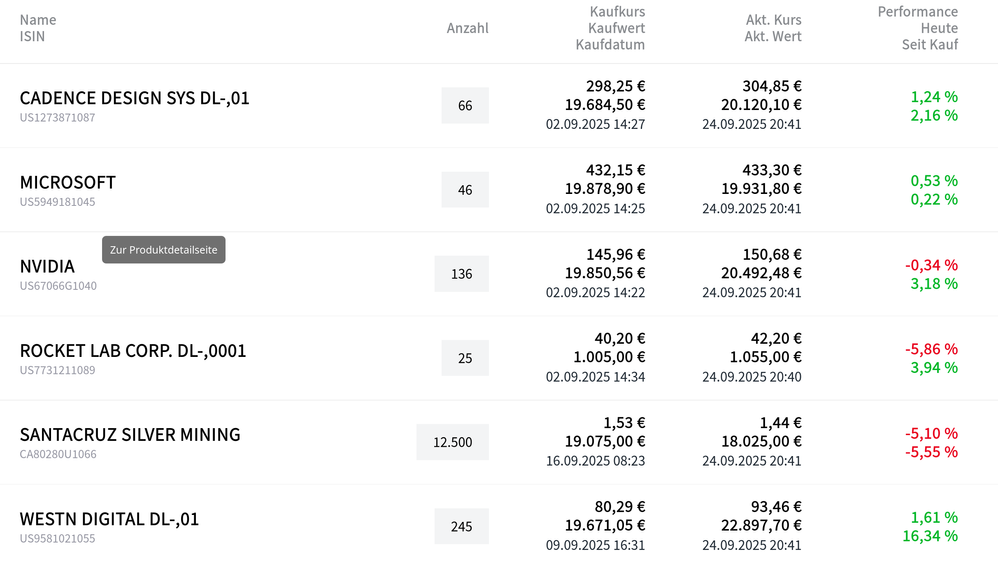This screenshot has height=564, width=998.
Task: Click Cadence today's performance 1,24 %
Action: (x=934, y=97)
